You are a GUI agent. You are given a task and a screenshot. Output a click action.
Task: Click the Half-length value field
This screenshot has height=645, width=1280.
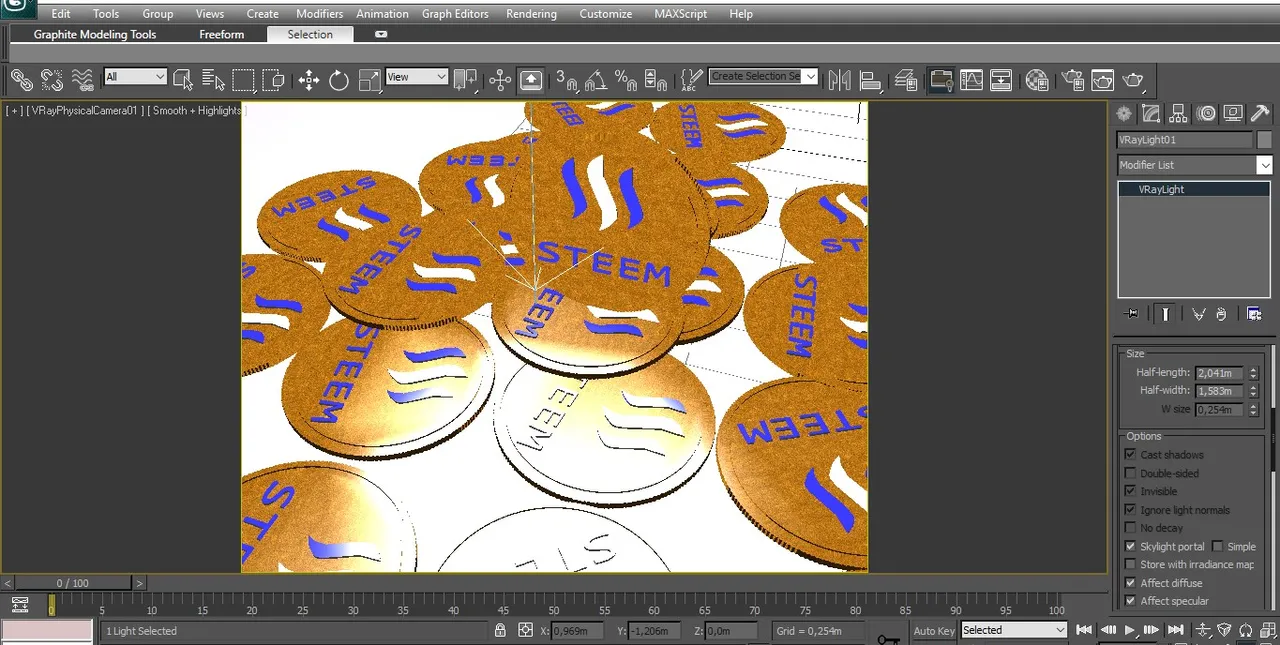[x=1219, y=373]
